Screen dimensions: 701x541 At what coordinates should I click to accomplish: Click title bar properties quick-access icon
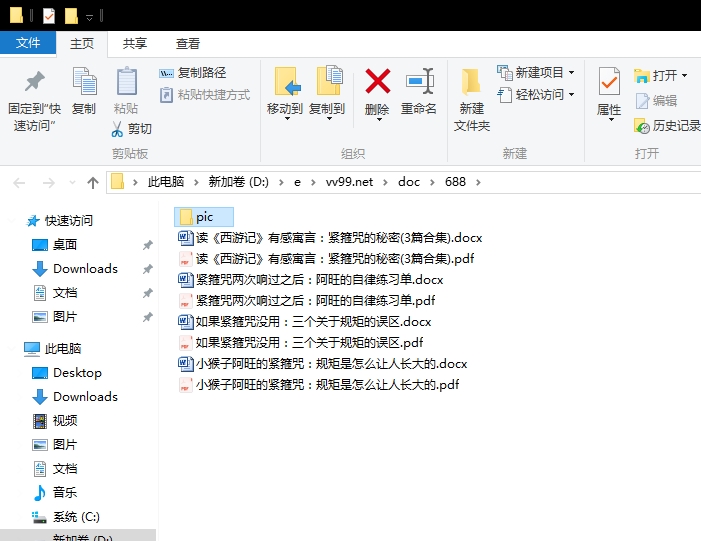(x=49, y=16)
